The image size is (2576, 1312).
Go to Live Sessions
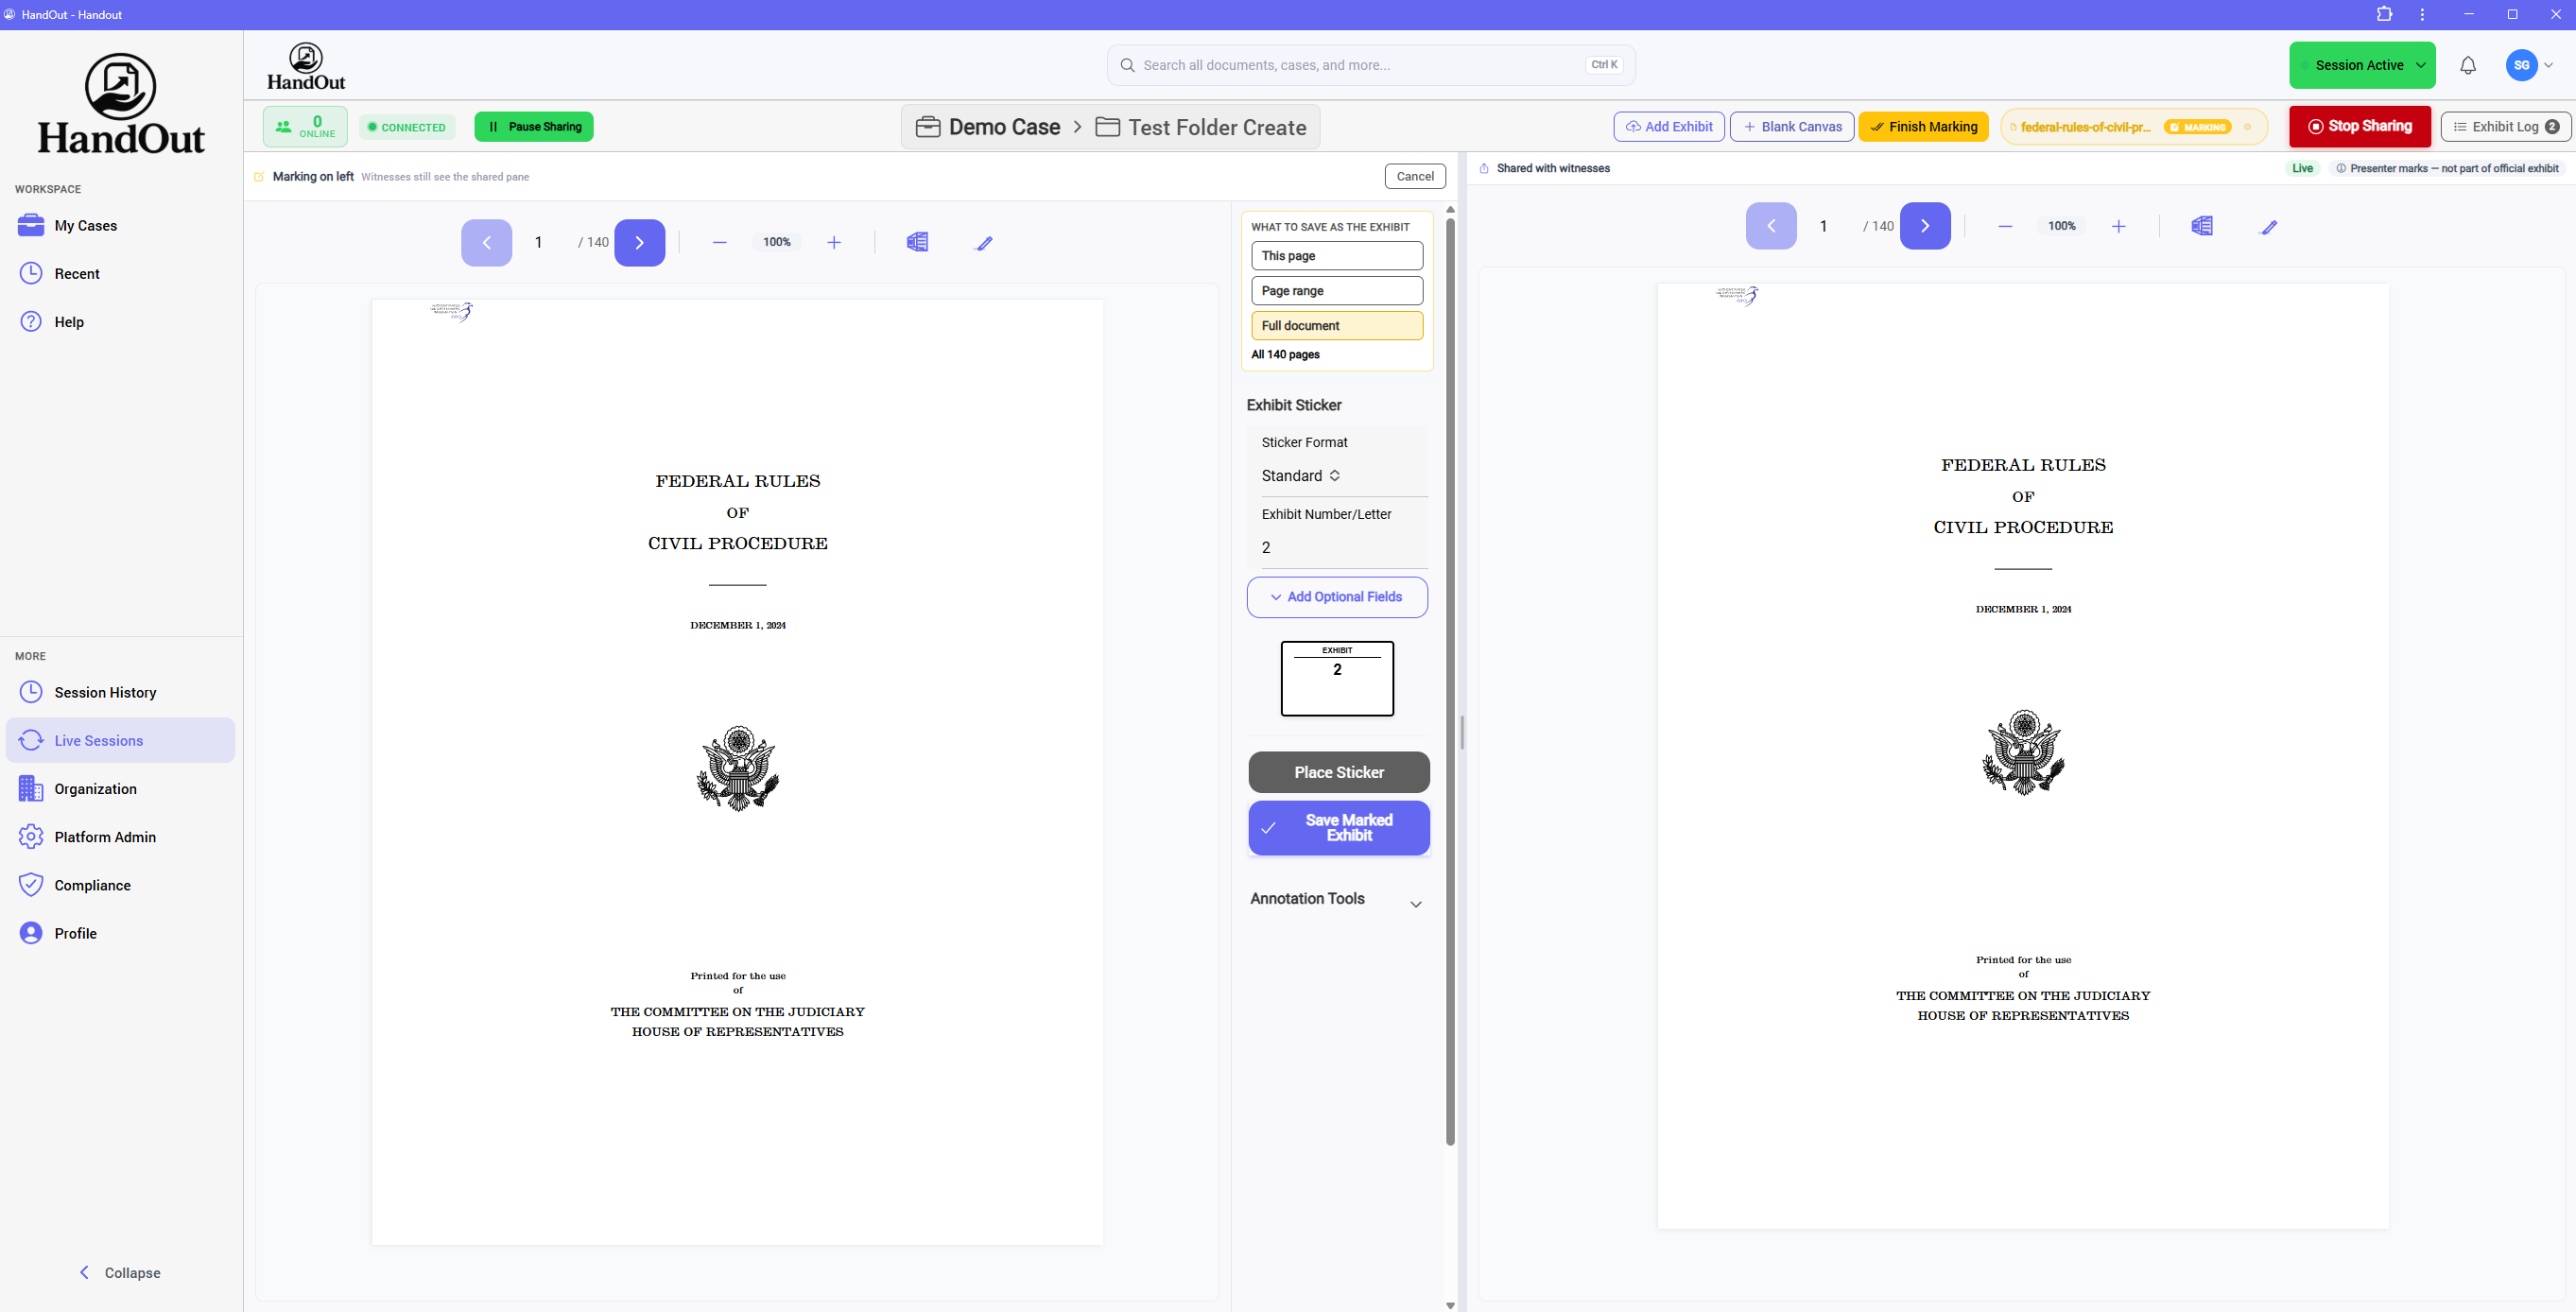120,740
